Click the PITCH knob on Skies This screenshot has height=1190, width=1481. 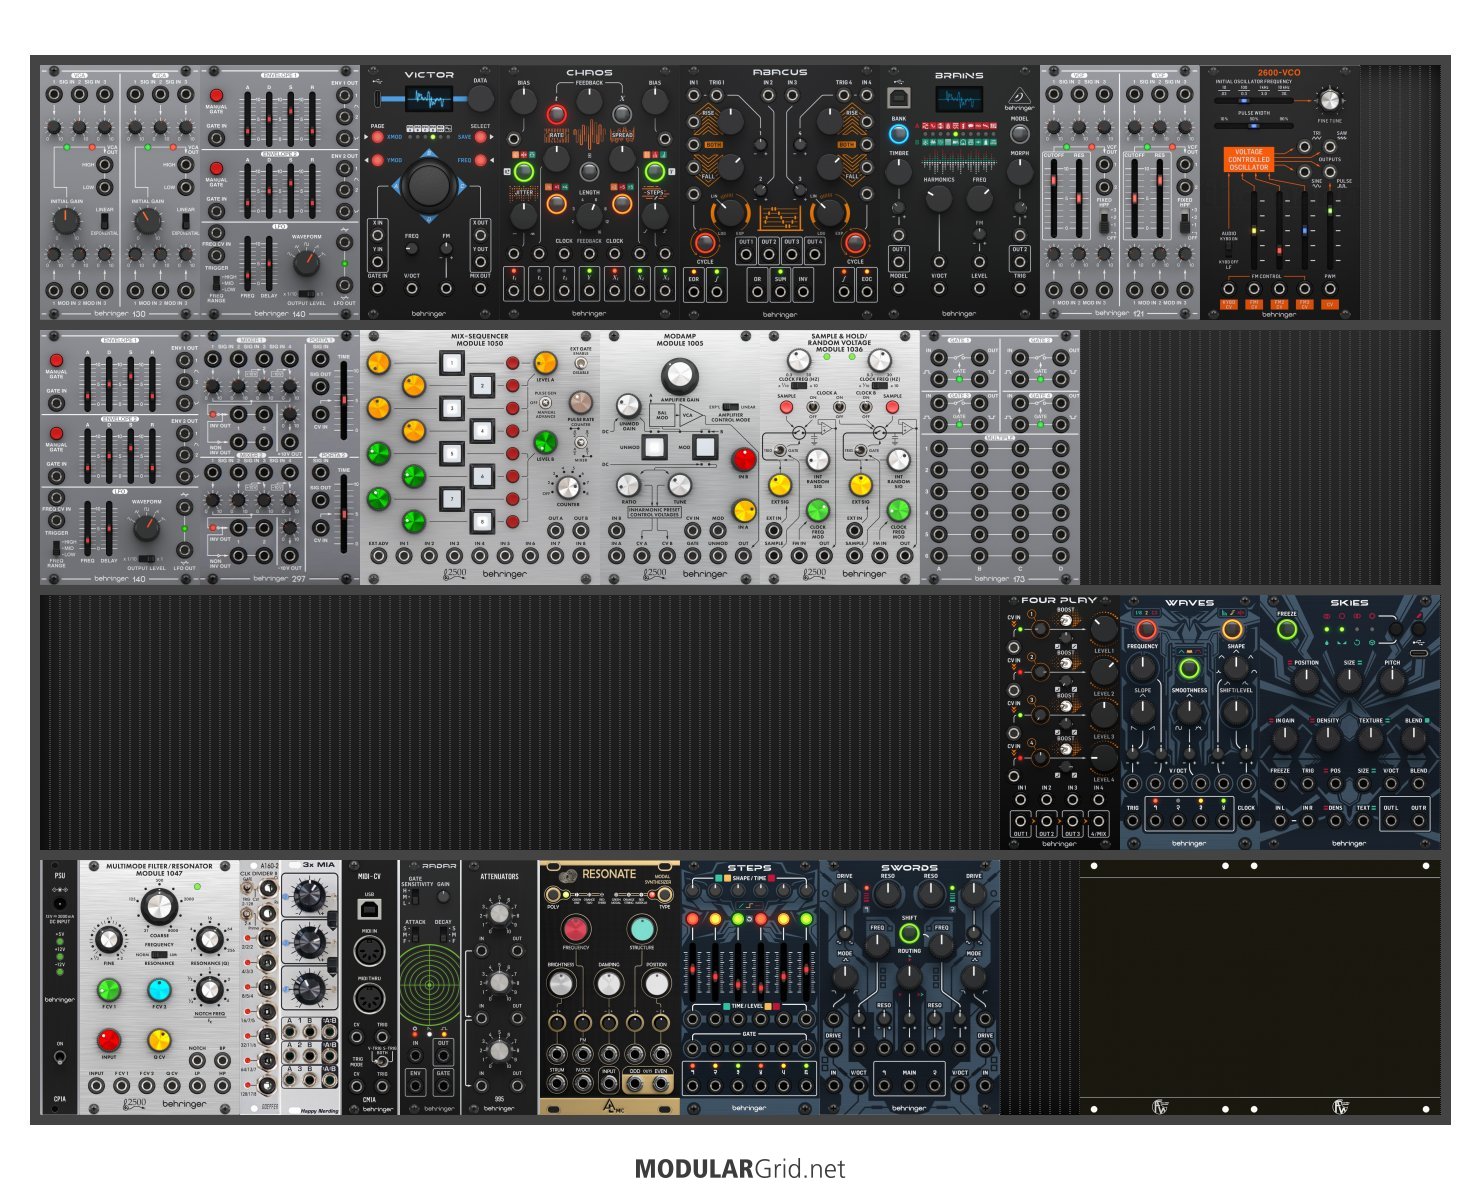point(1392,680)
